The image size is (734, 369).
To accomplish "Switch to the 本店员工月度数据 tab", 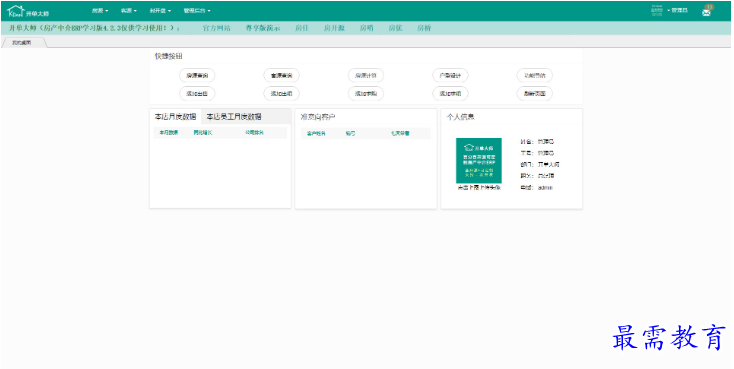I will click(234, 117).
